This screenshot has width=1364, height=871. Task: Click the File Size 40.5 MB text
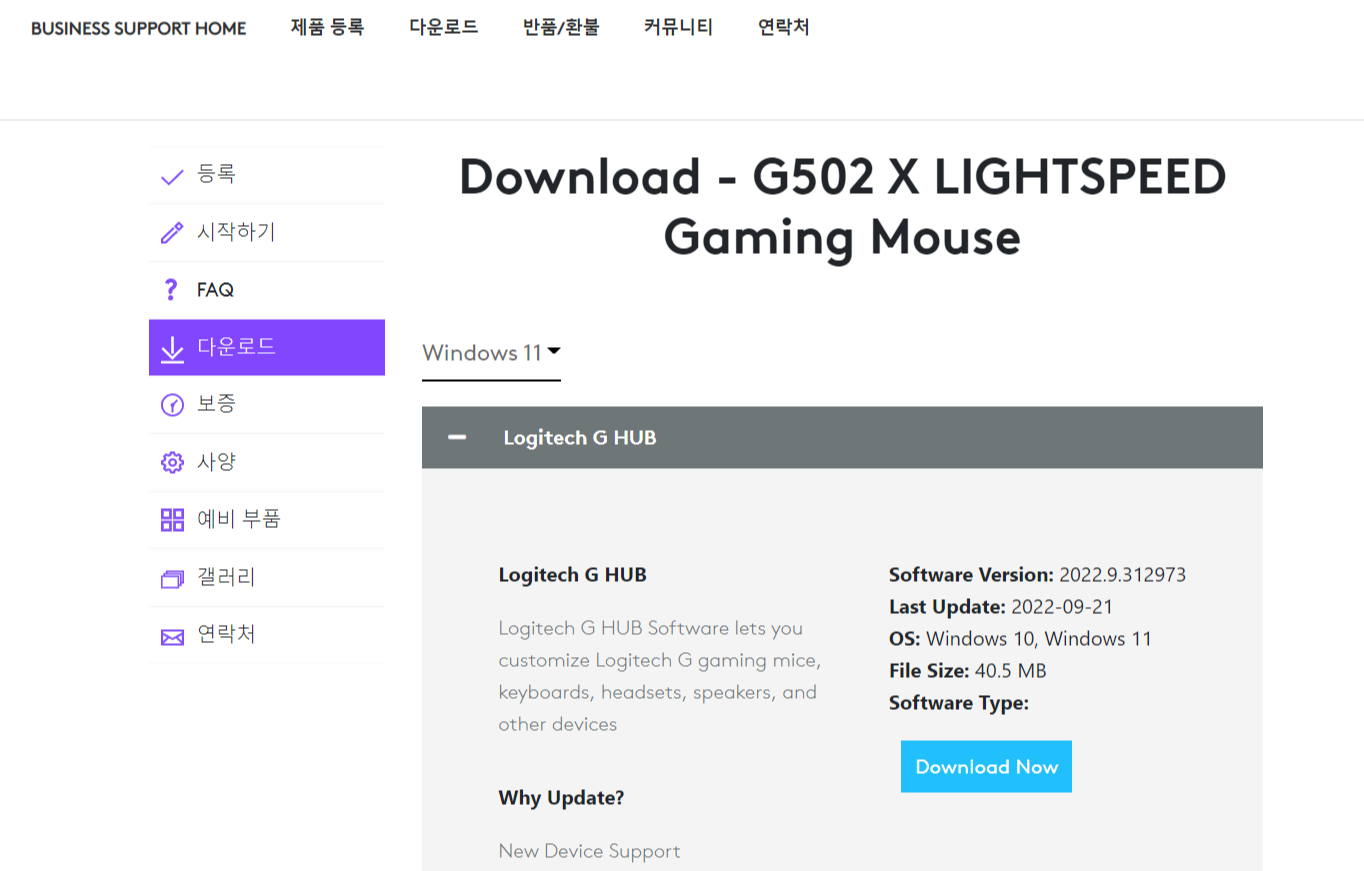click(x=967, y=671)
